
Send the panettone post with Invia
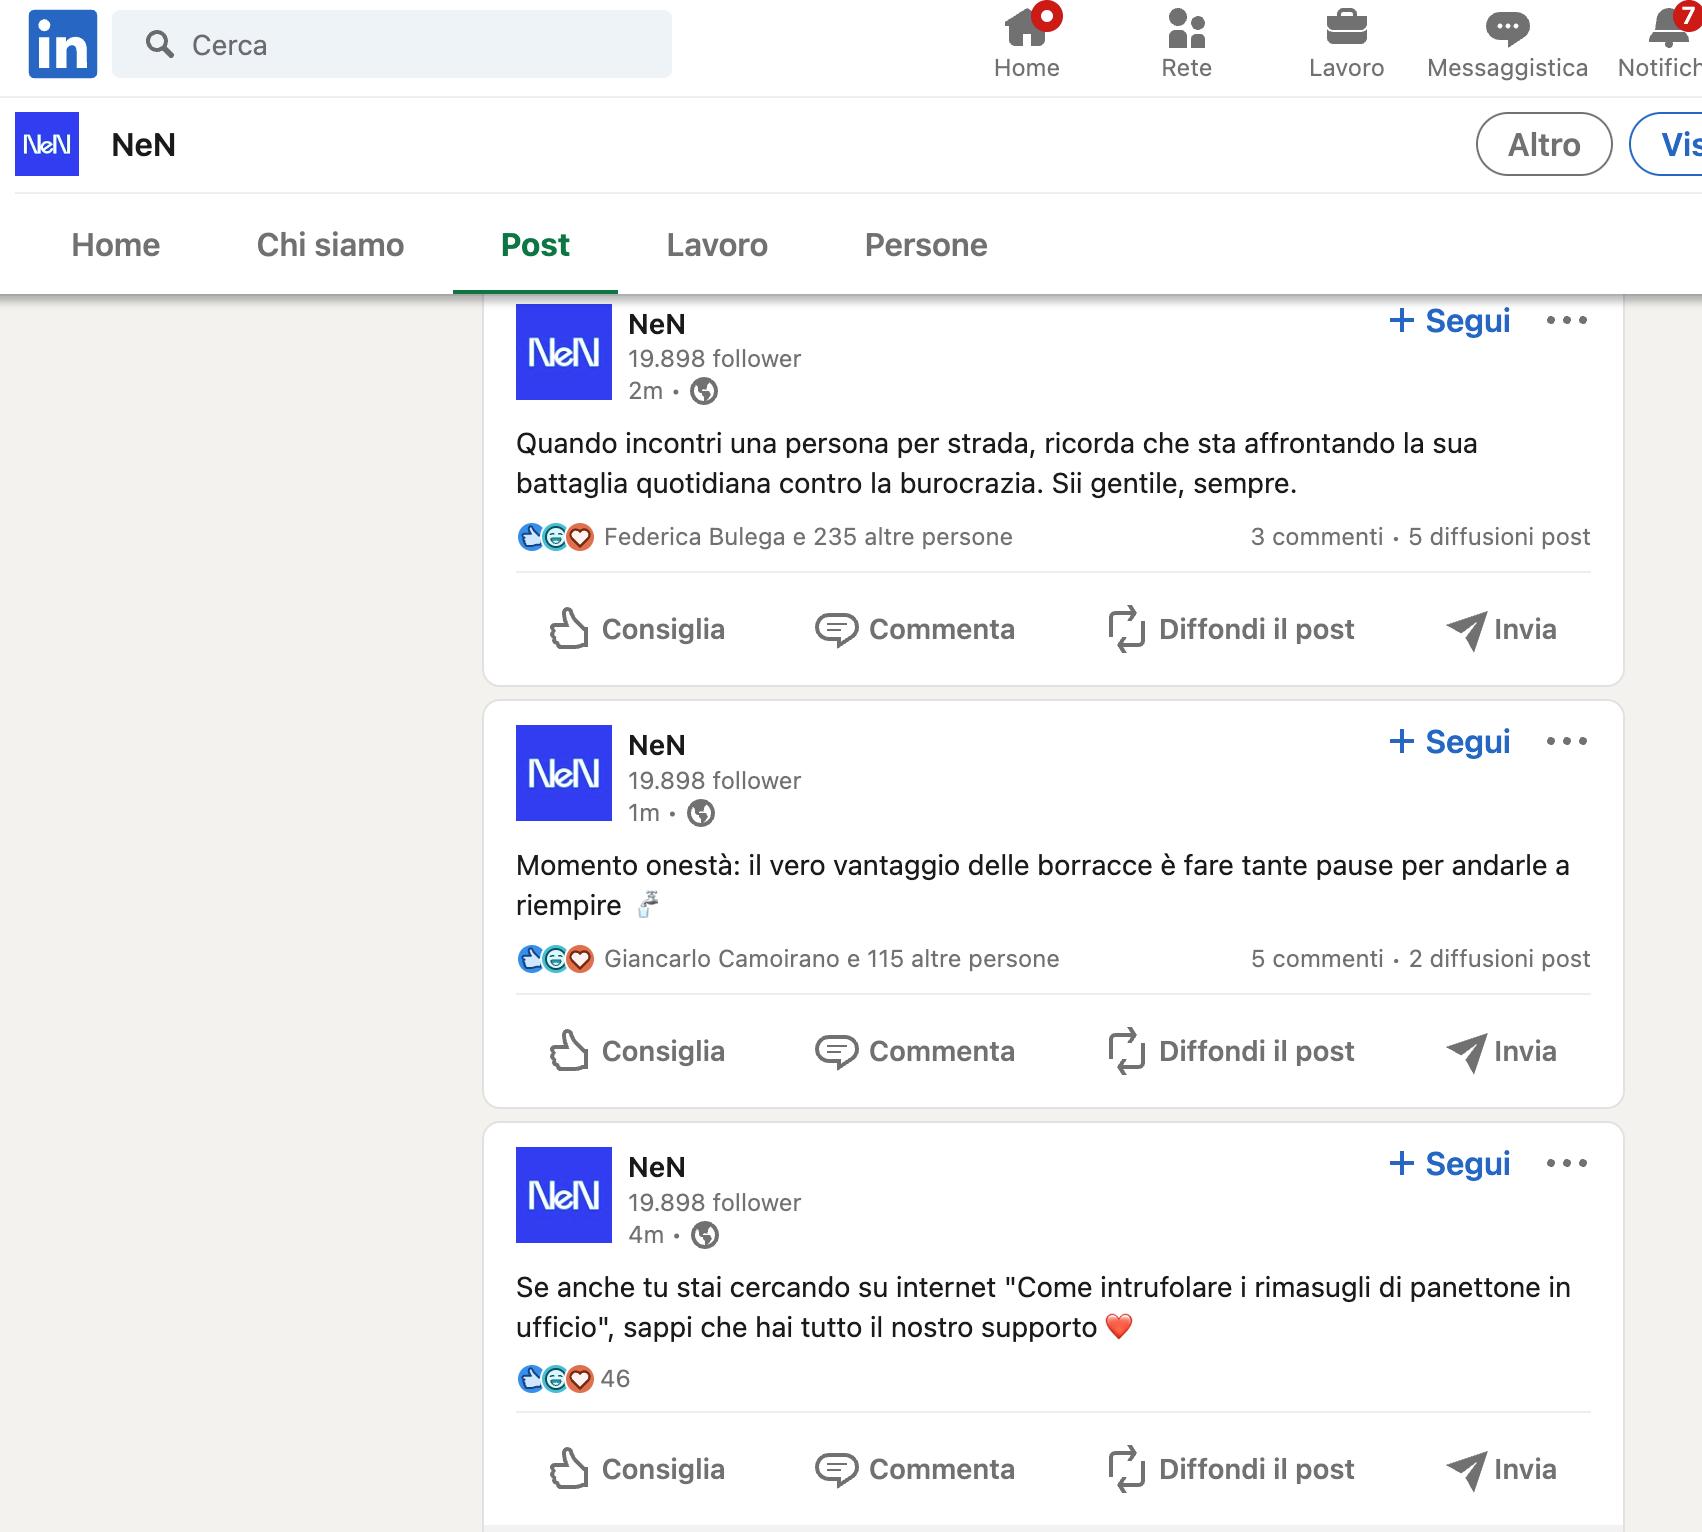(1501, 1469)
